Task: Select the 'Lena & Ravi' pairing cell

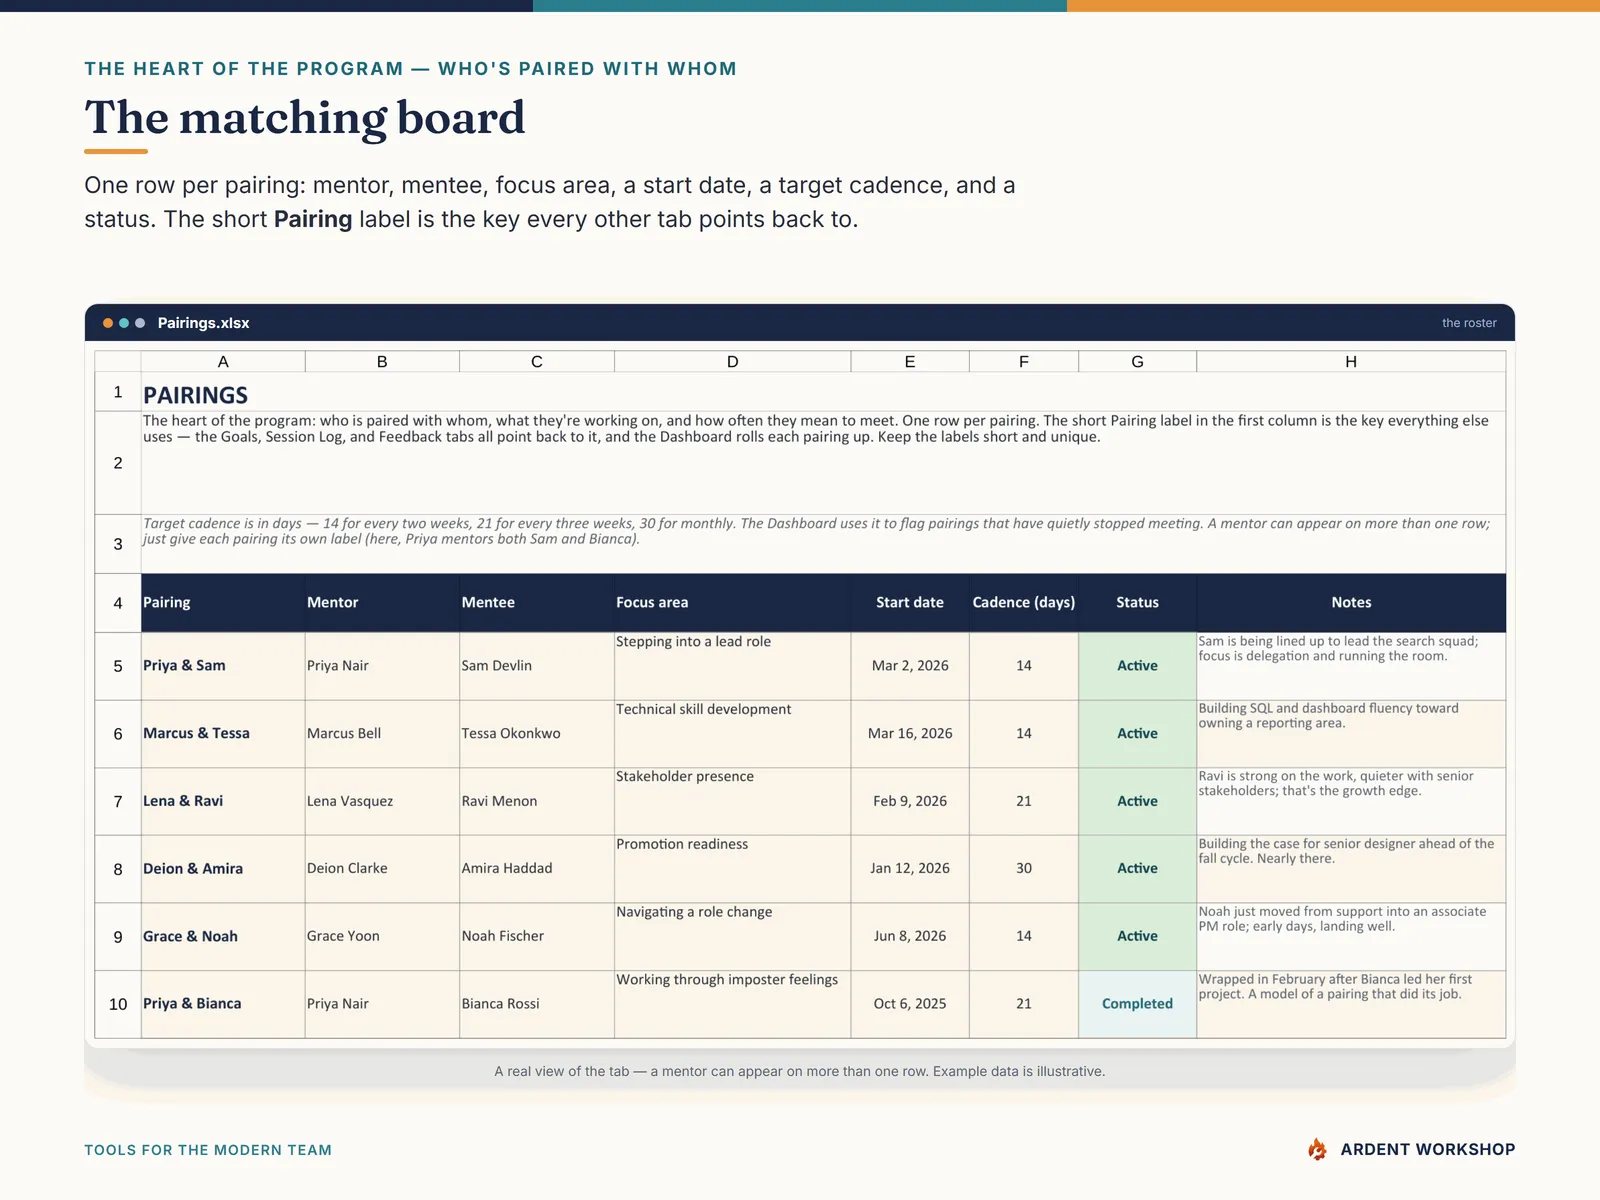Action: pyautogui.click(x=223, y=801)
